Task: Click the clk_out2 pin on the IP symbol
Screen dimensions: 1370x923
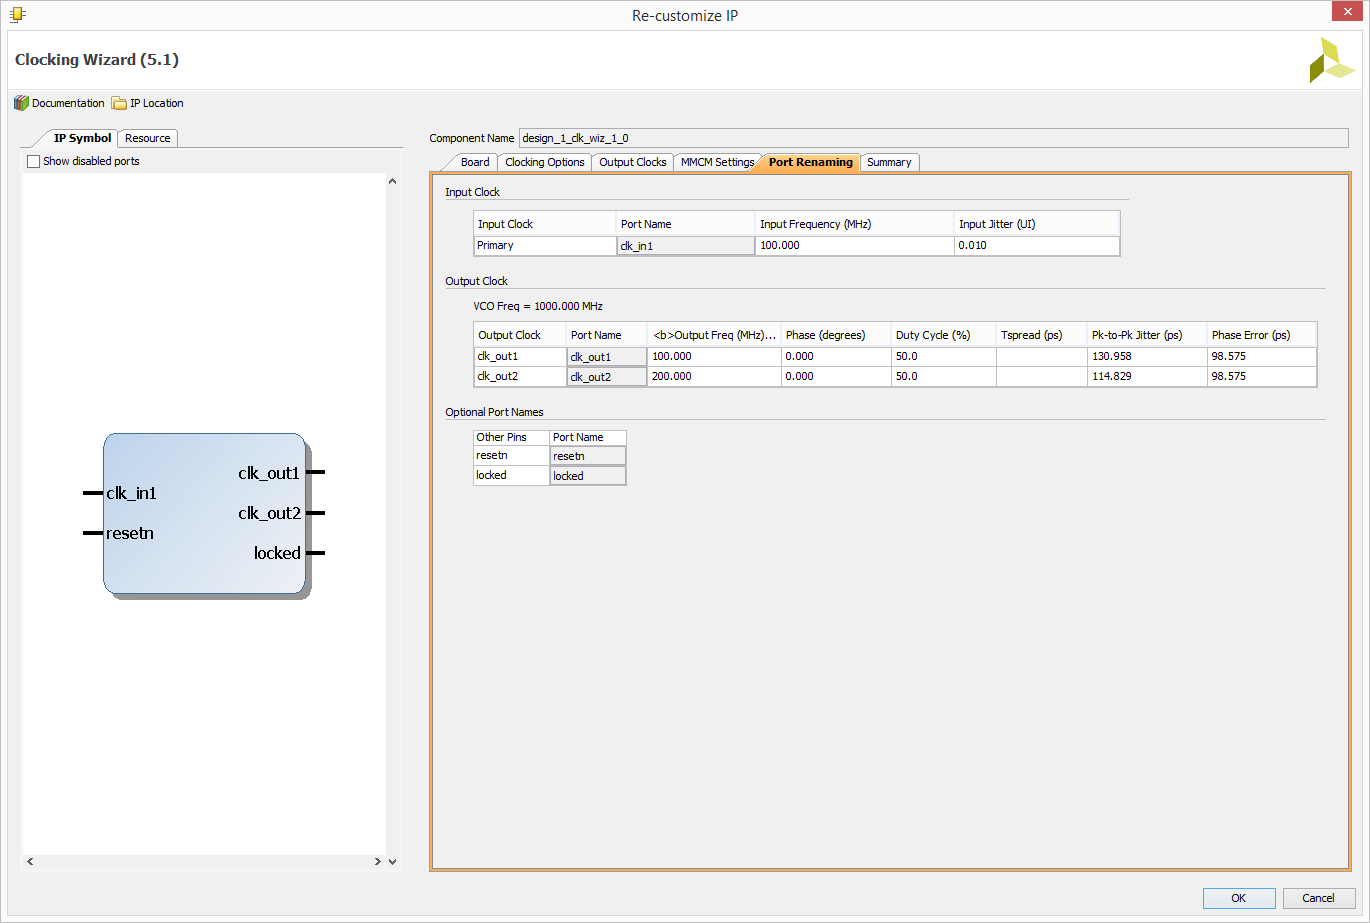Action: point(316,513)
